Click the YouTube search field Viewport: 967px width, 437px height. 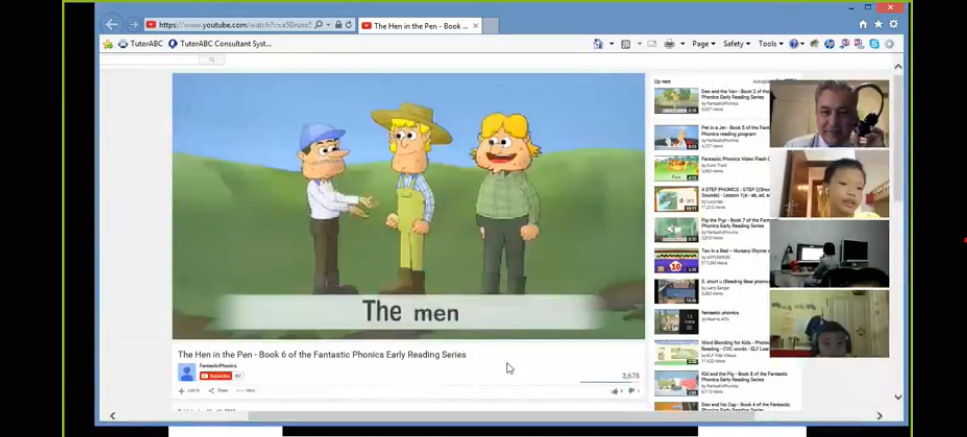pyautogui.click(x=149, y=60)
